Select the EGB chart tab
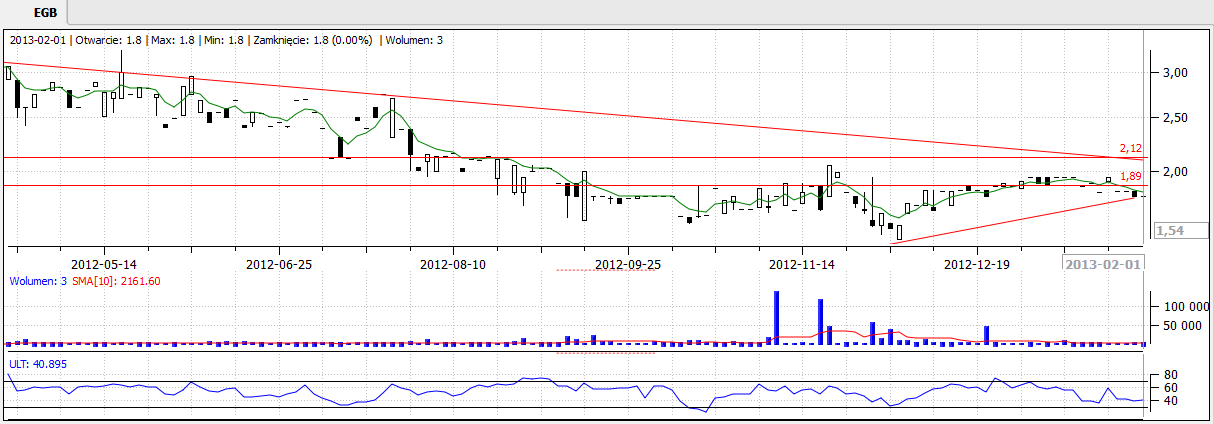Viewport: 1214px width, 424px height. pyautogui.click(x=44, y=14)
